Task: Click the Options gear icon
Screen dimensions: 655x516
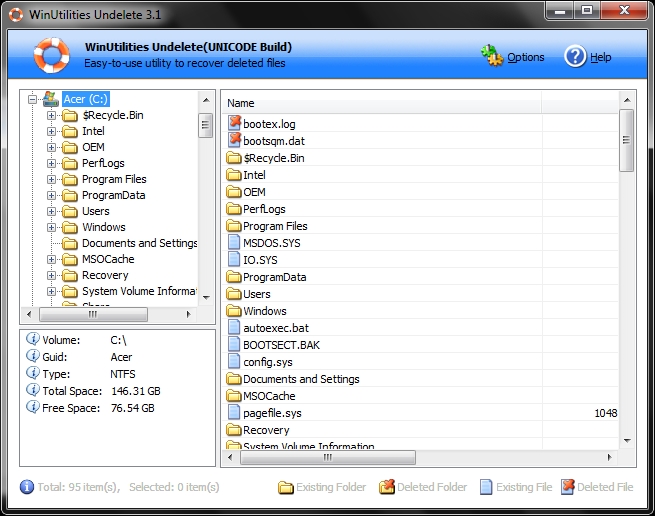Action: (x=492, y=56)
